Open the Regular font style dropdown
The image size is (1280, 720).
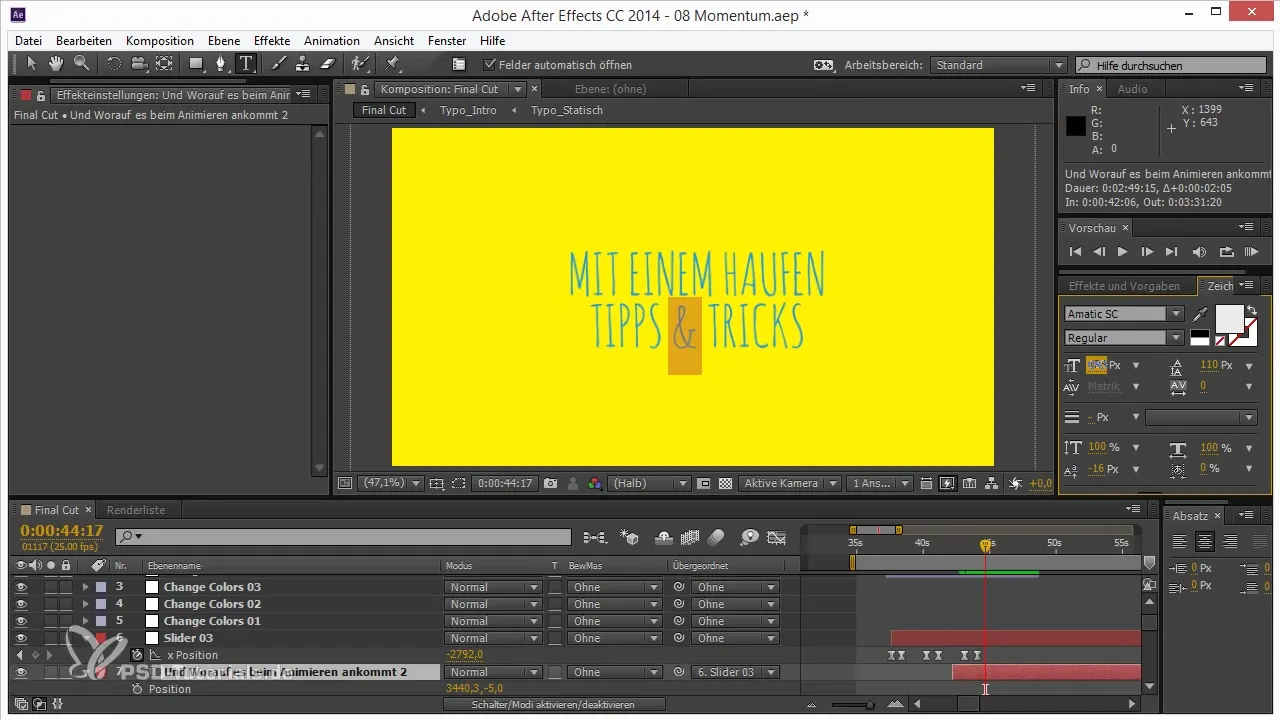point(1124,338)
